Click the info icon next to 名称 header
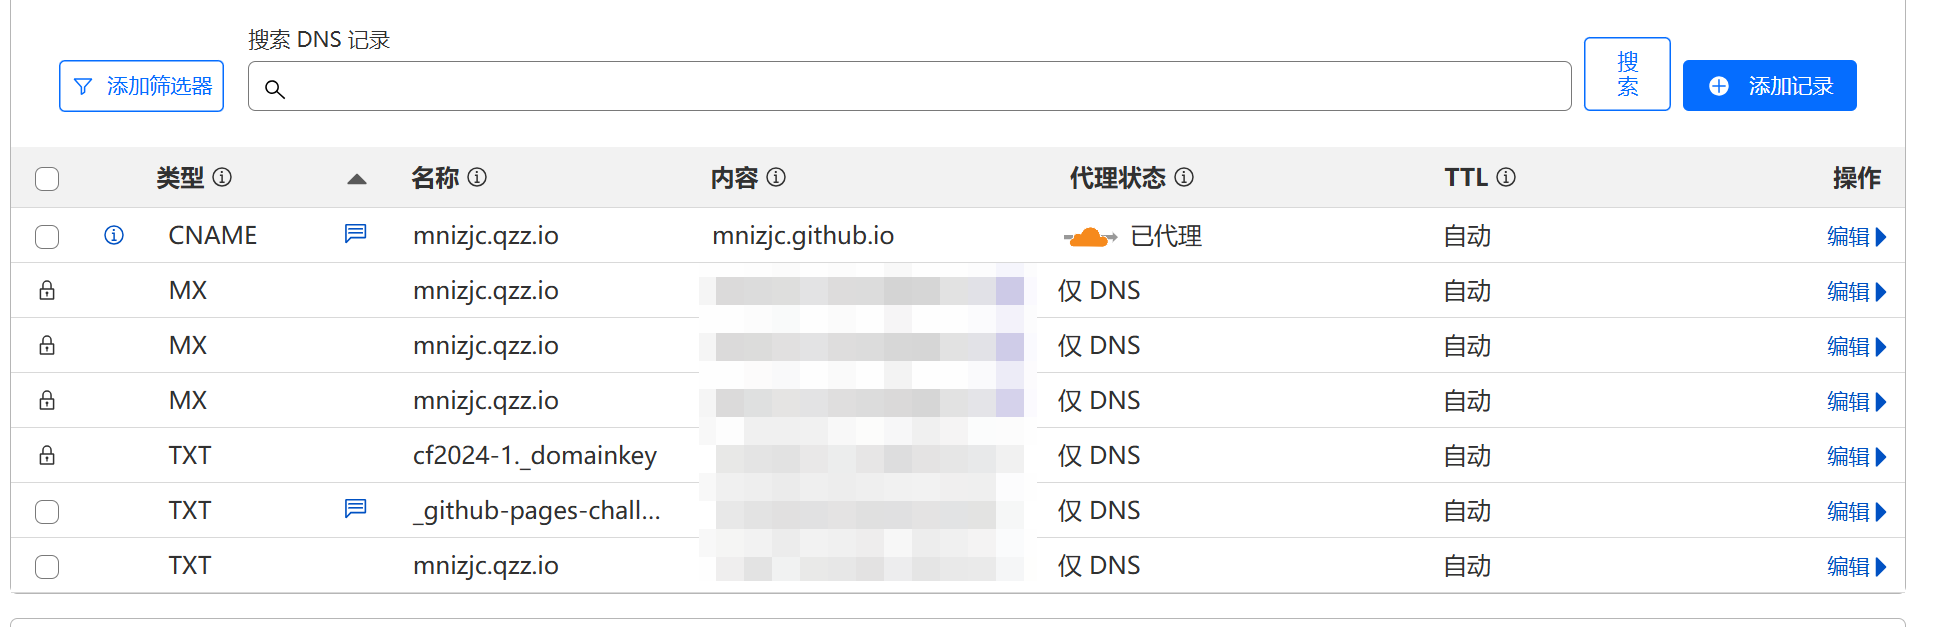The height and width of the screenshot is (627, 1936). (477, 177)
